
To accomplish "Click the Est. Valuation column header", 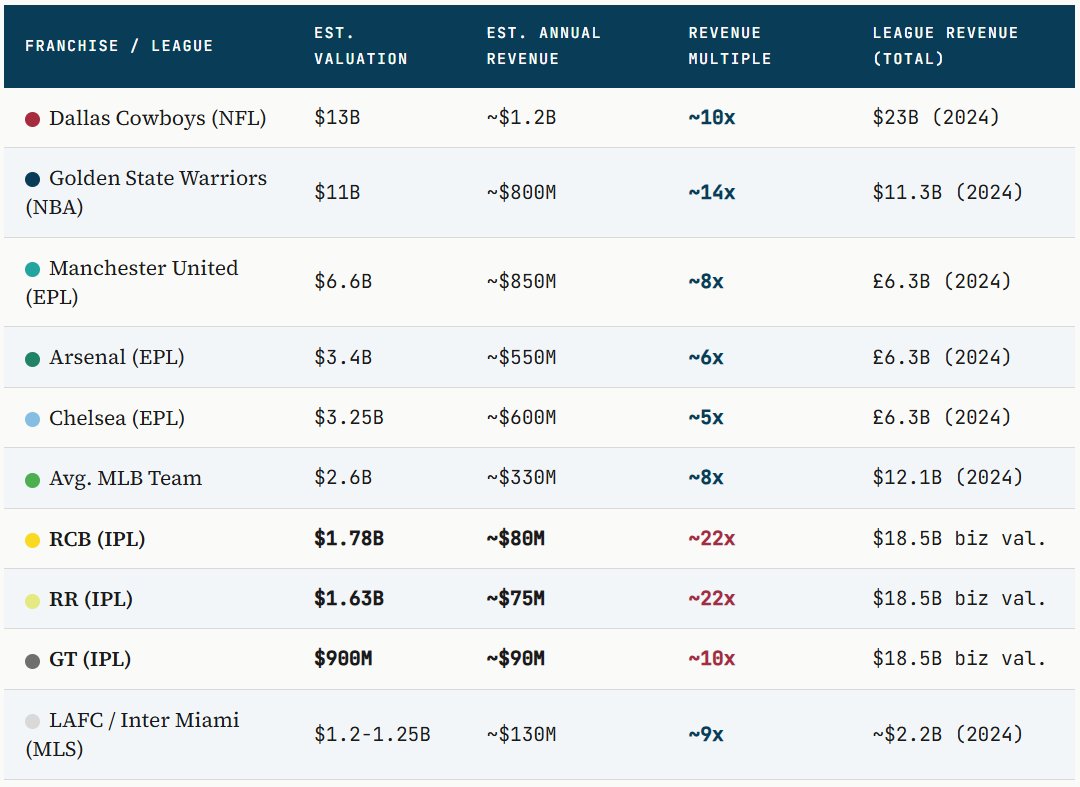I will coord(361,45).
